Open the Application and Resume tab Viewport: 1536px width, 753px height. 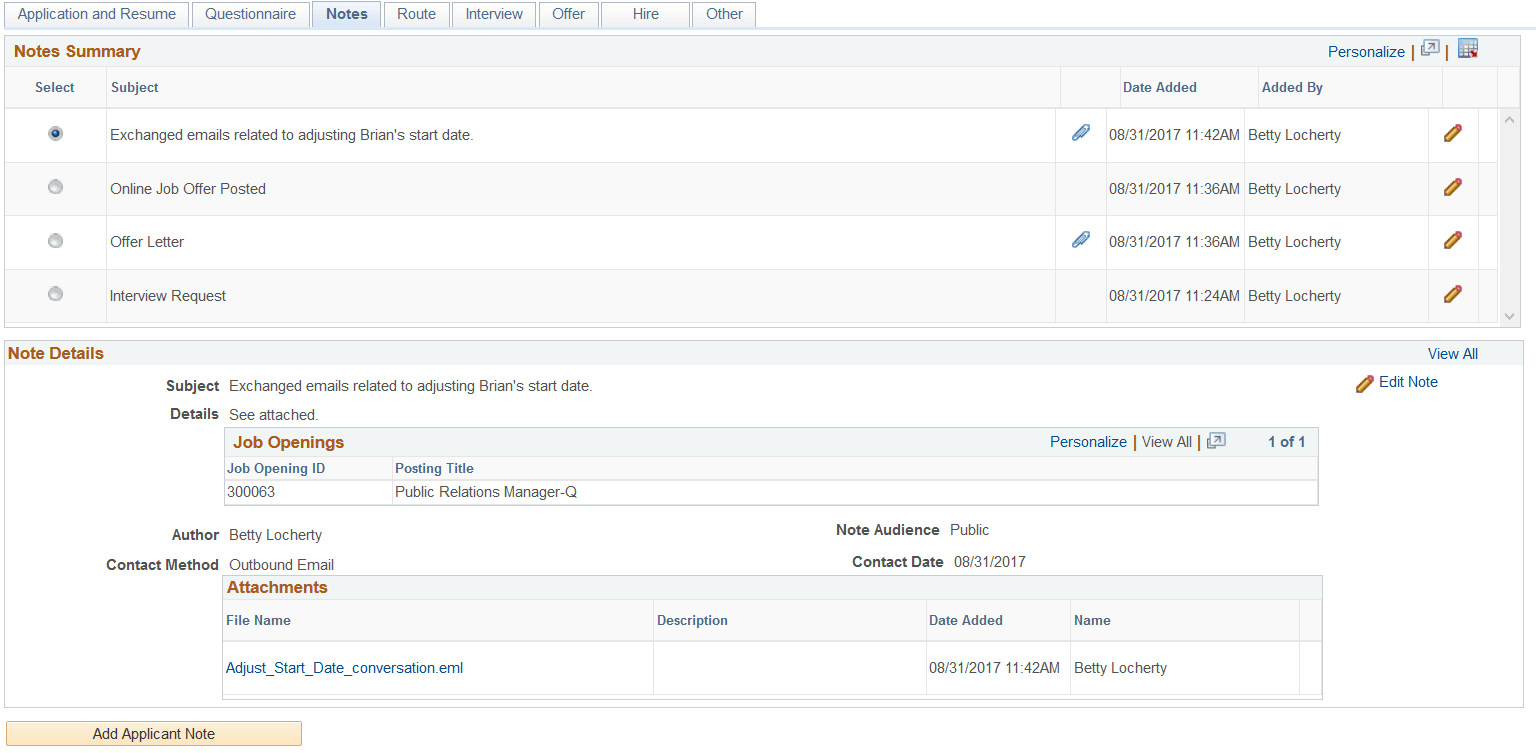pyautogui.click(x=96, y=14)
